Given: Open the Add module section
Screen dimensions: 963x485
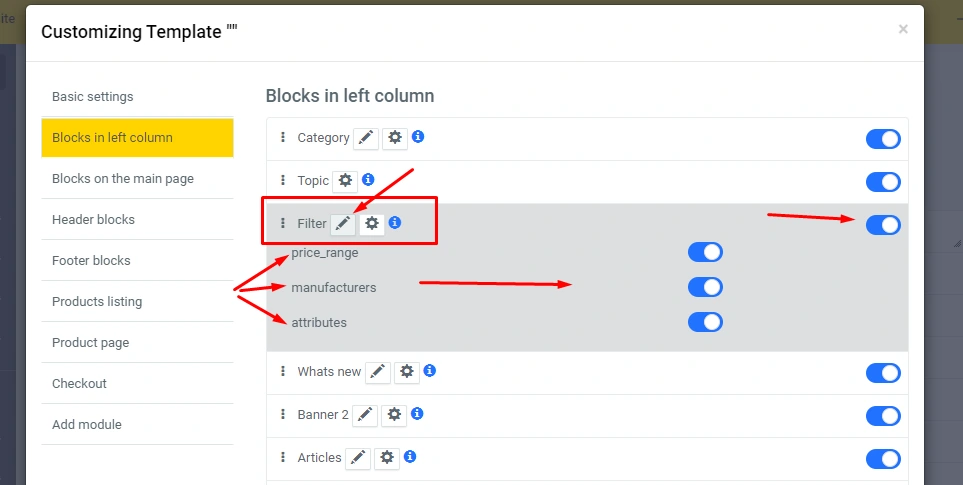Looking at the screenshot, I should pos(87,425).
